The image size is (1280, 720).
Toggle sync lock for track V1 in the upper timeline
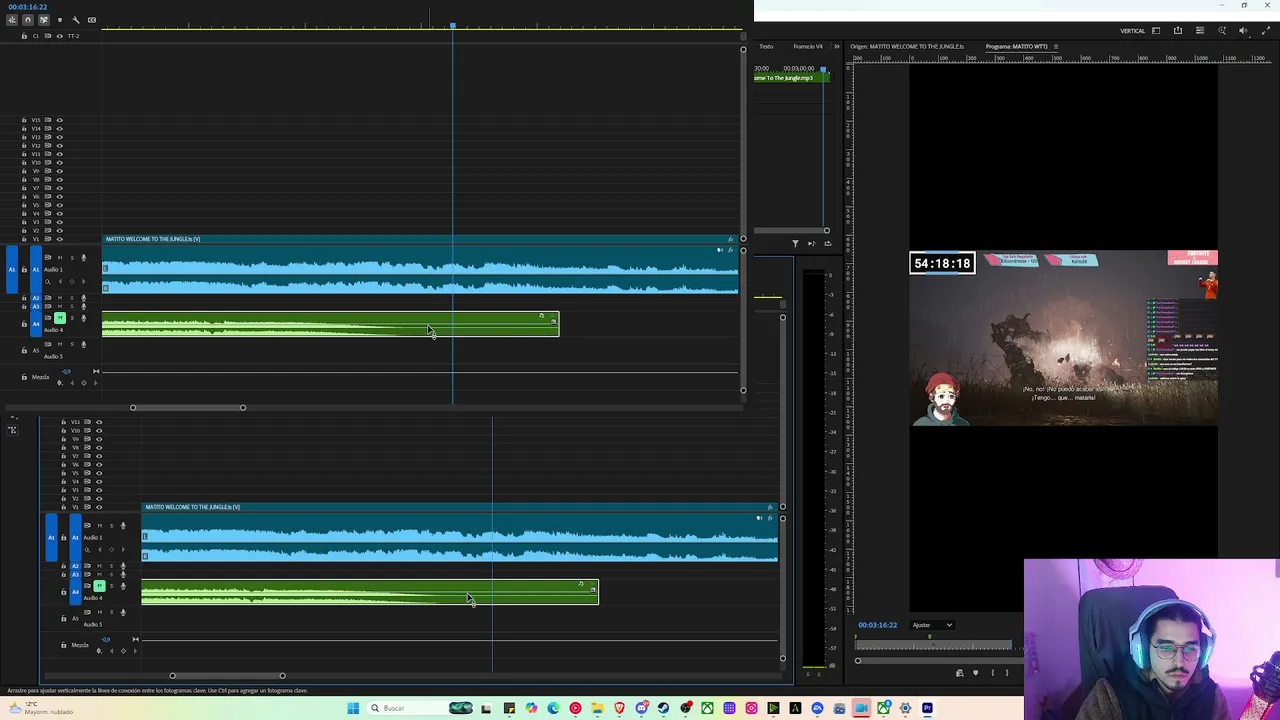point(47,239)
